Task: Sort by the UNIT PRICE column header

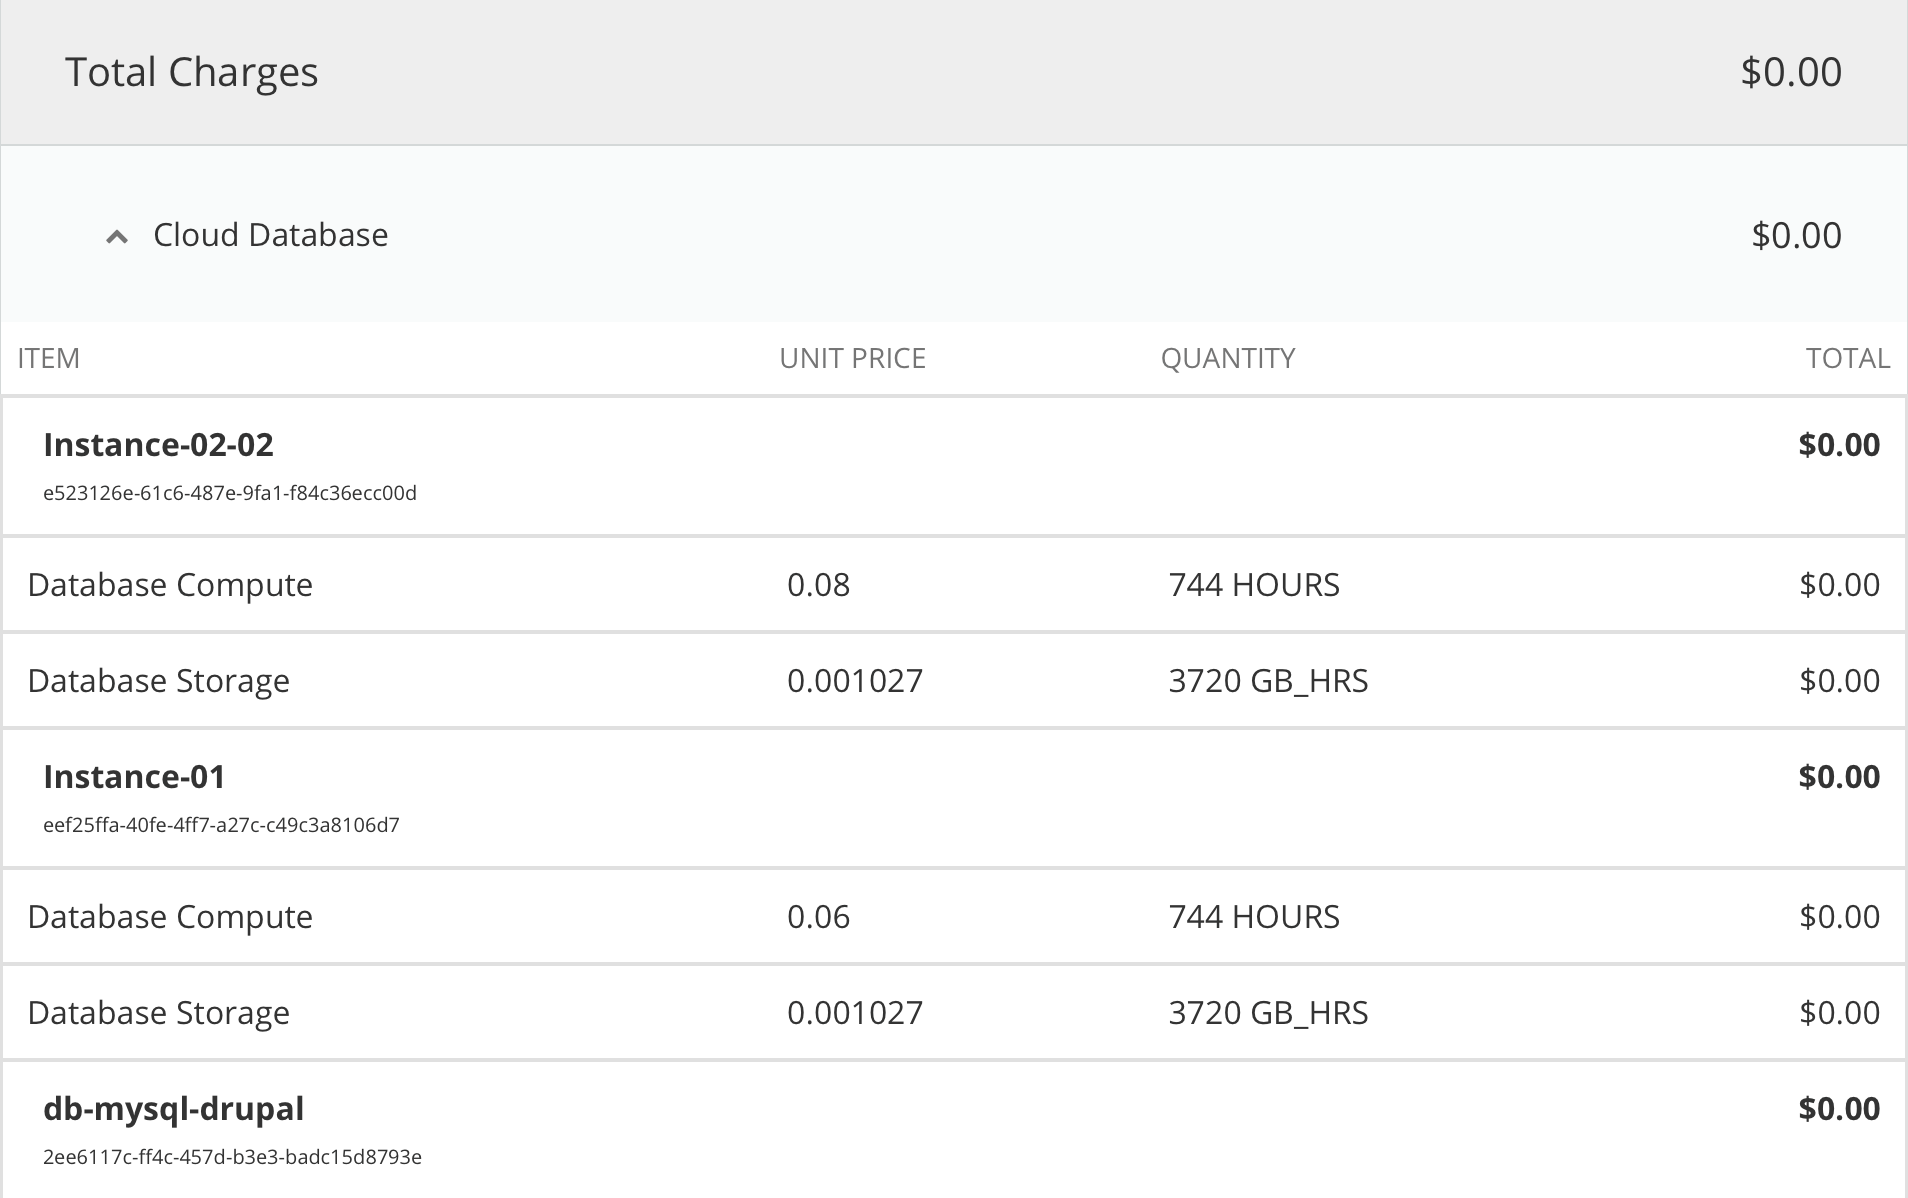Action: tap(853, 358)
